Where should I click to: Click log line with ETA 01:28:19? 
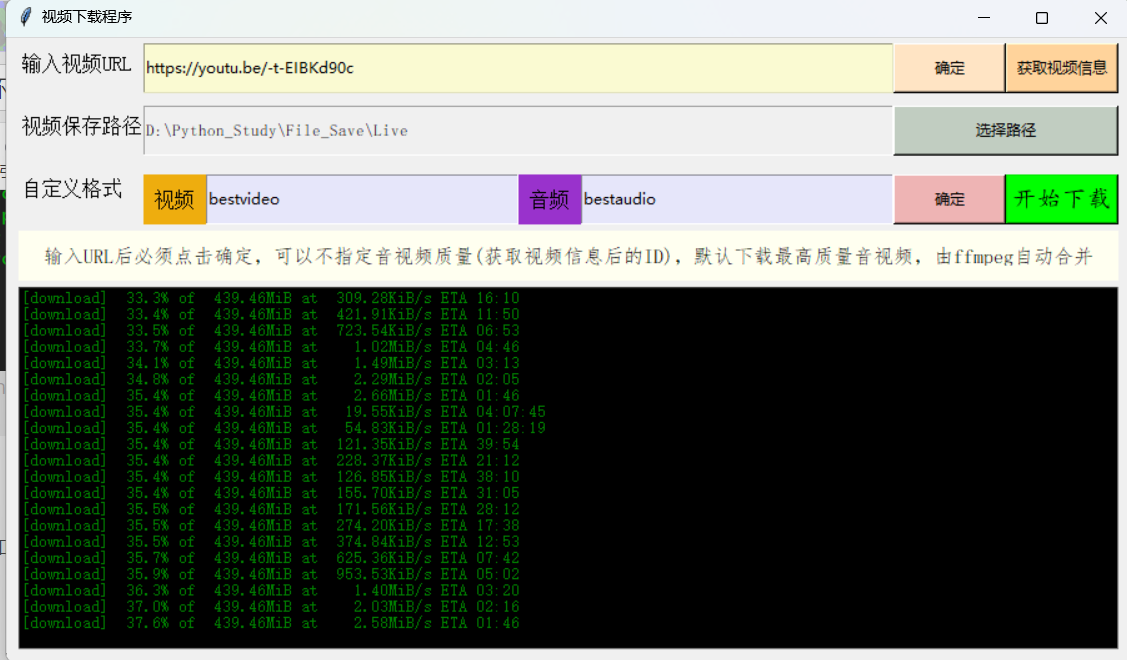tap(284, 428)
